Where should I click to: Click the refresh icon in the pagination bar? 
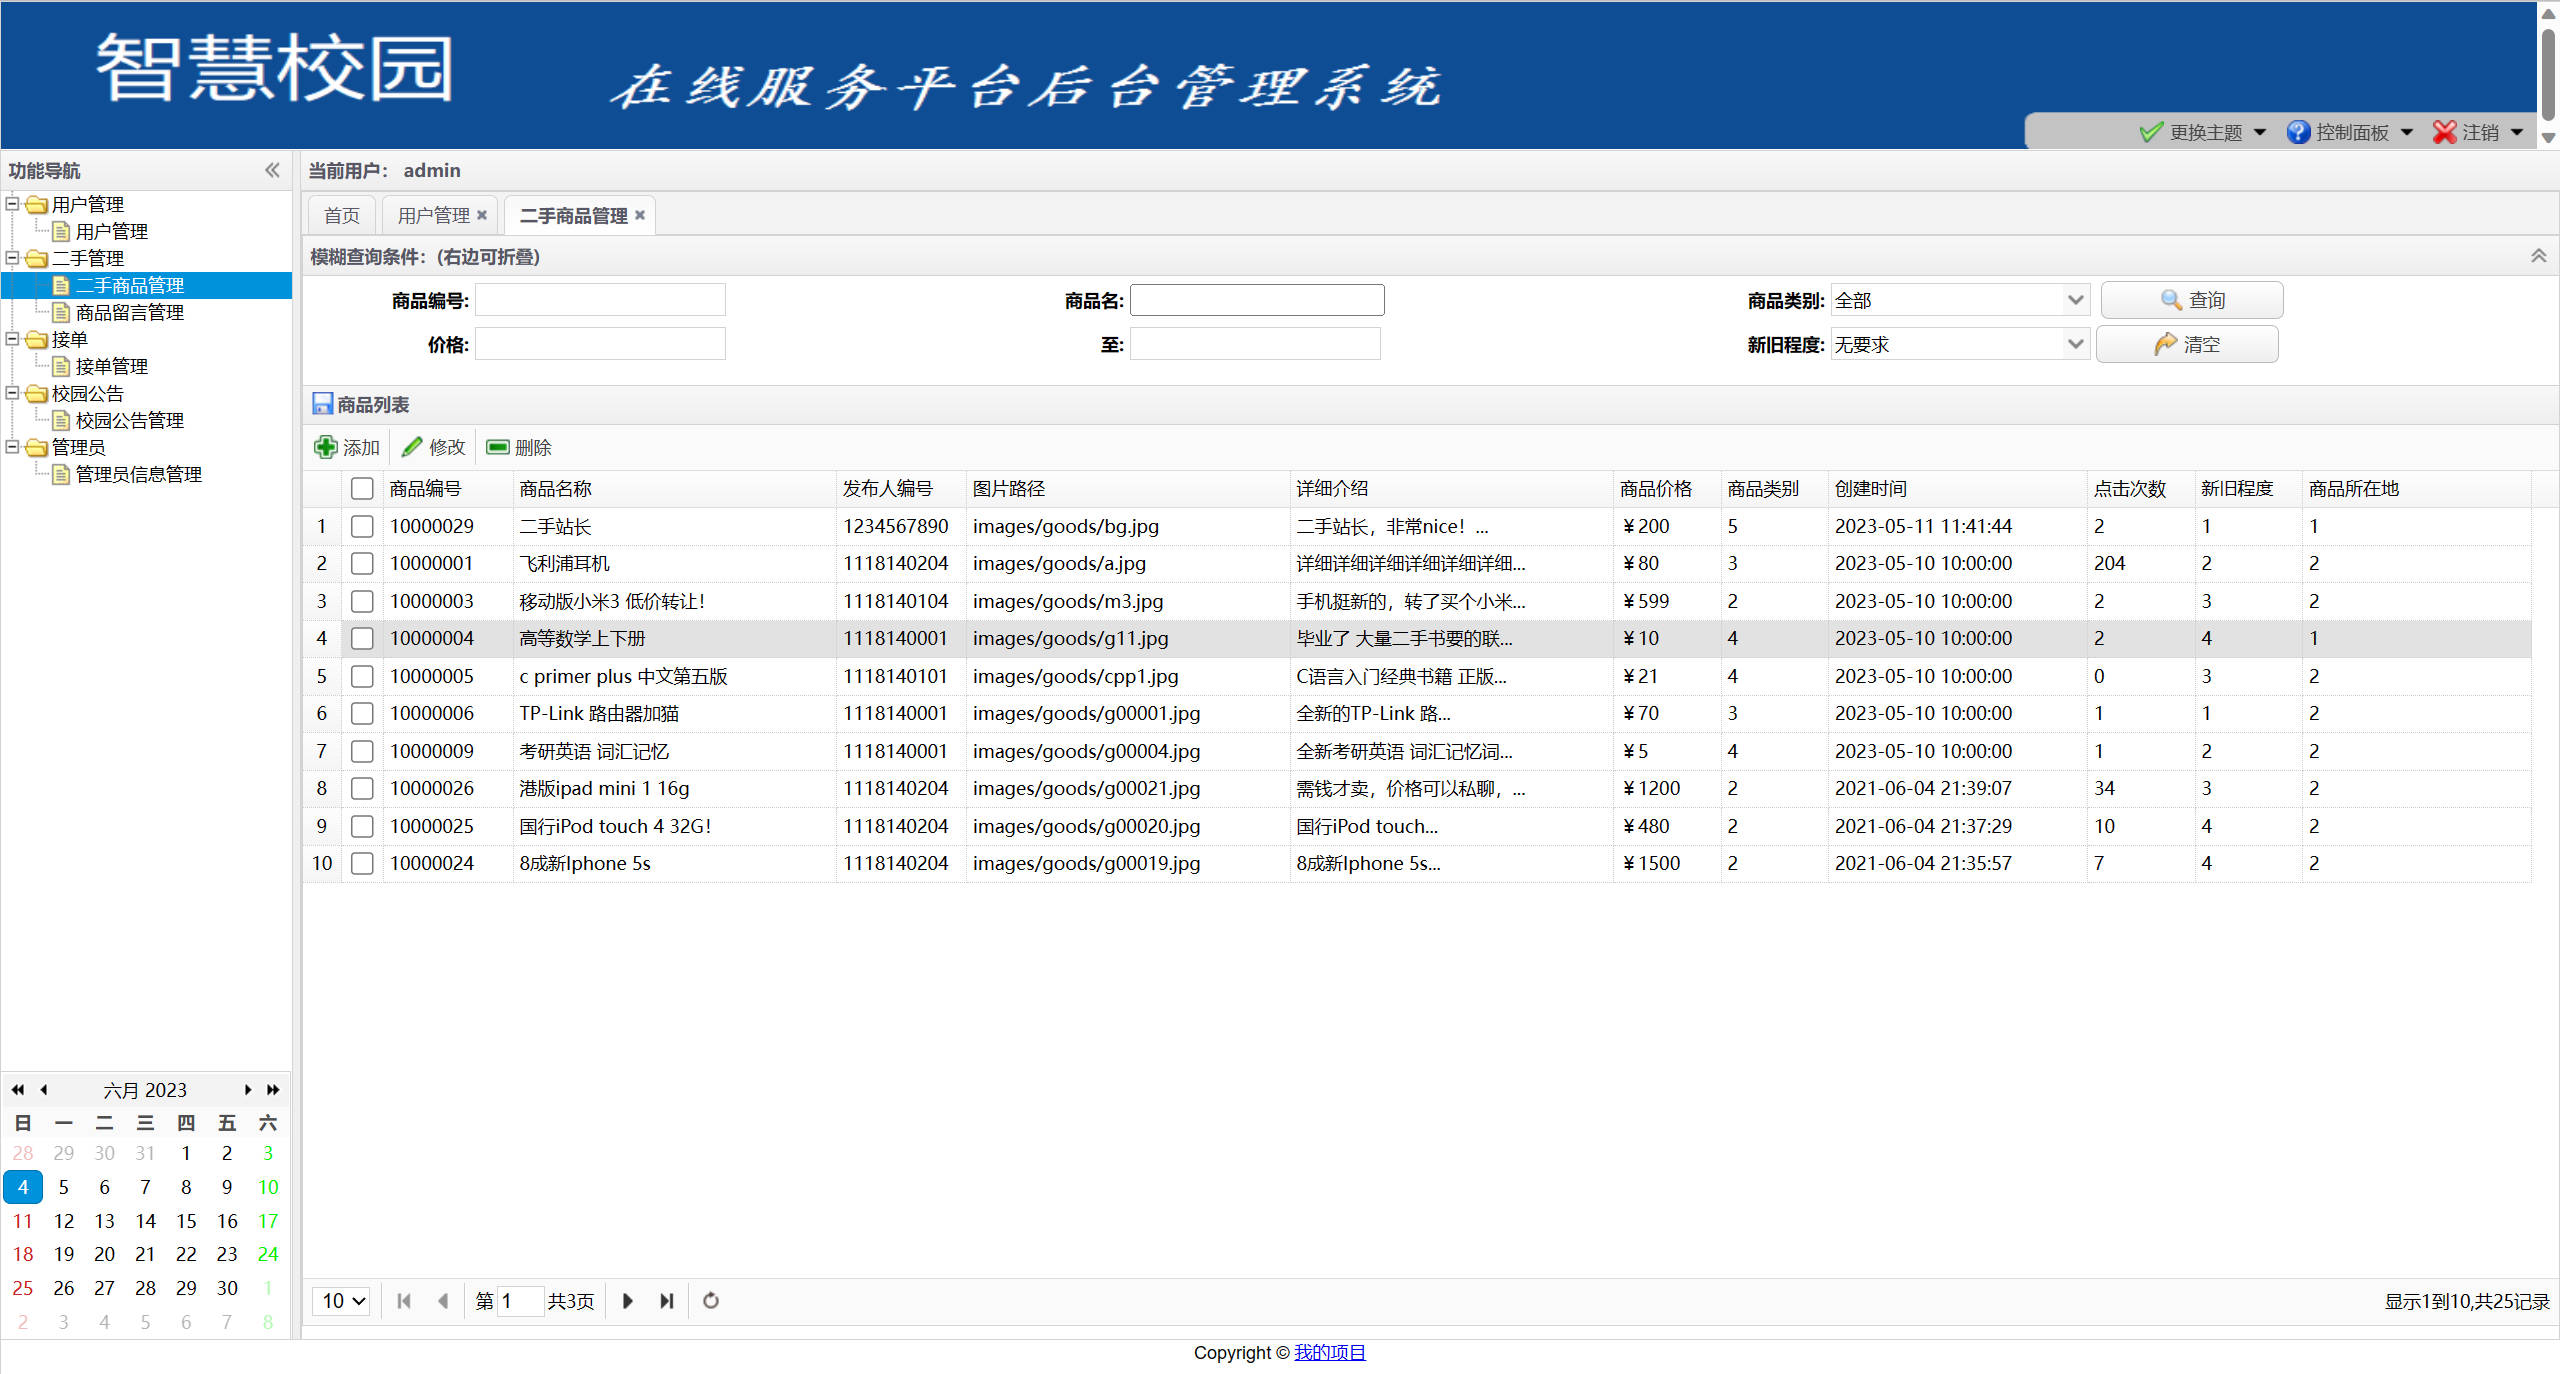point(710,1301)
